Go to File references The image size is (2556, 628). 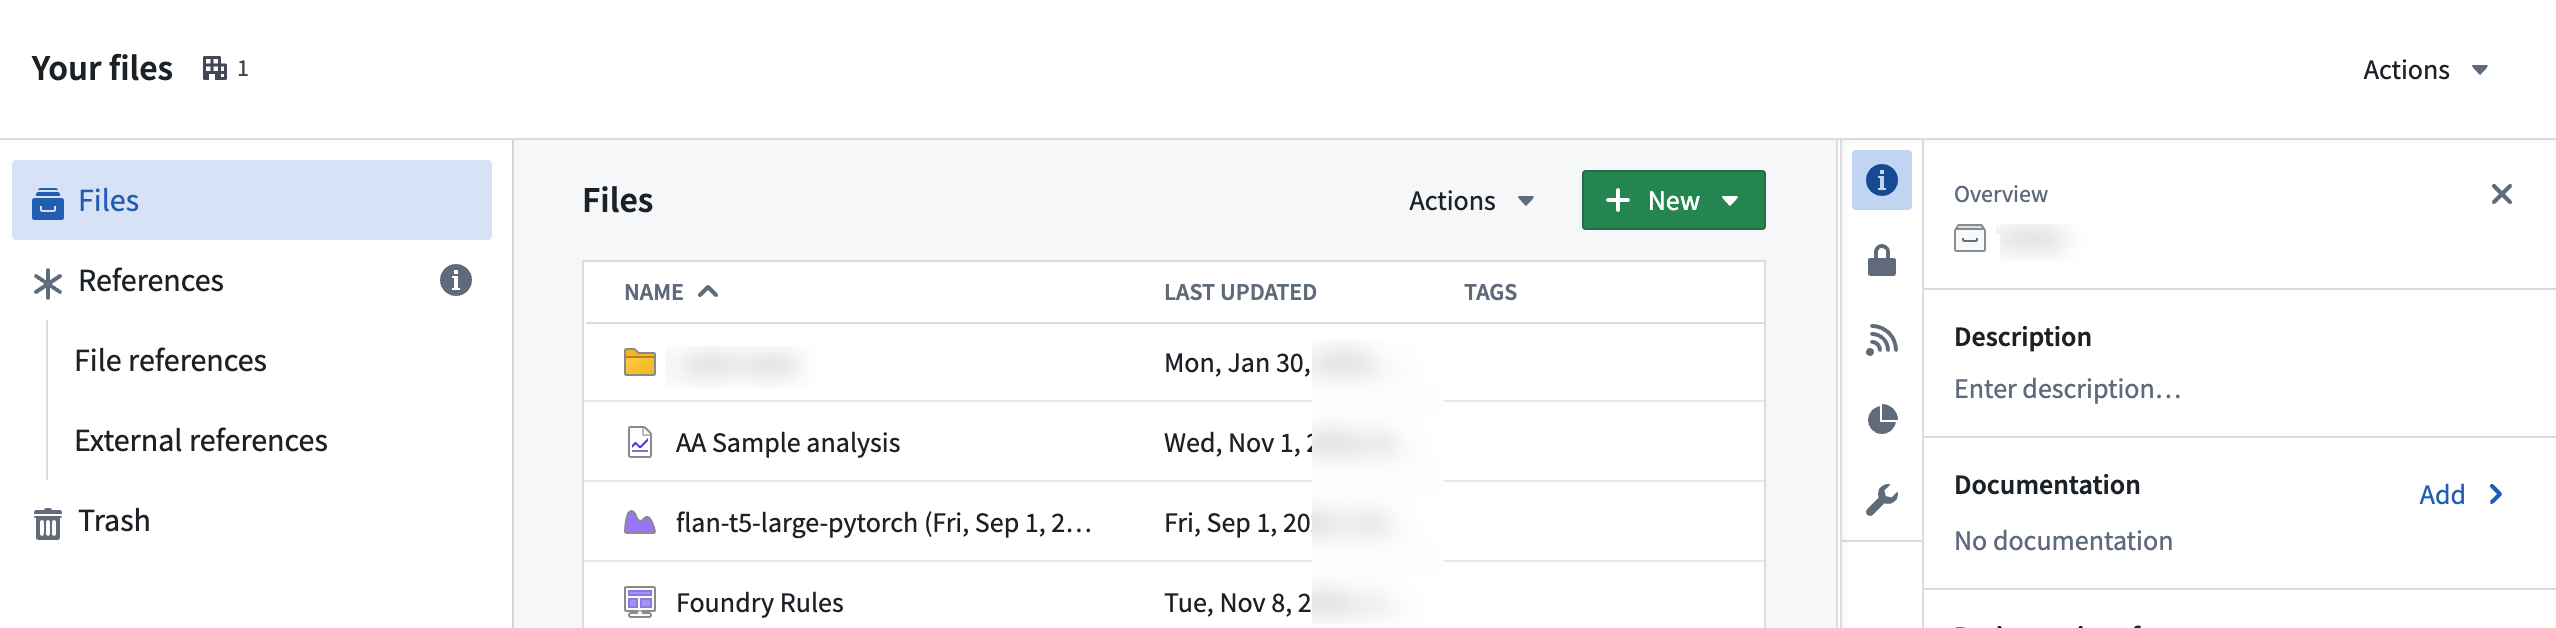(170, 360)
